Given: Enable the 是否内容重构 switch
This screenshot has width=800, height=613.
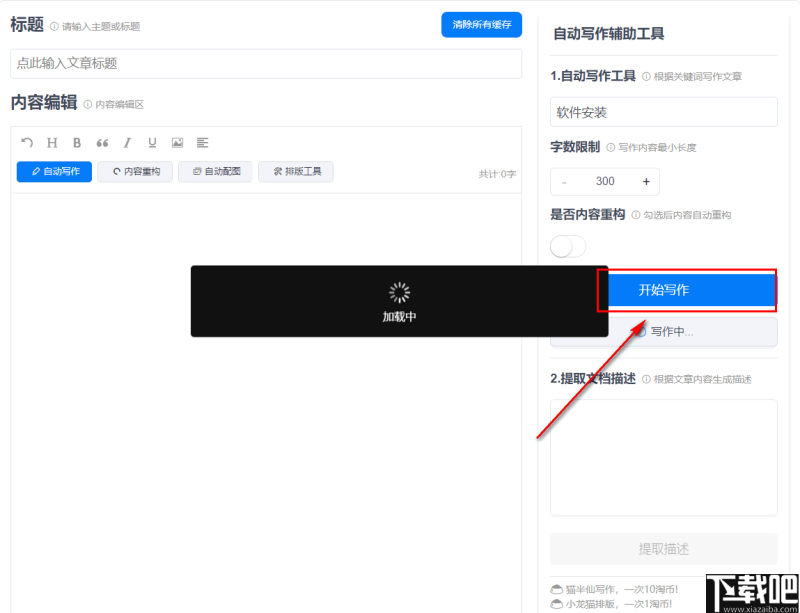Looking at the screenshot, I should point(567,244).
